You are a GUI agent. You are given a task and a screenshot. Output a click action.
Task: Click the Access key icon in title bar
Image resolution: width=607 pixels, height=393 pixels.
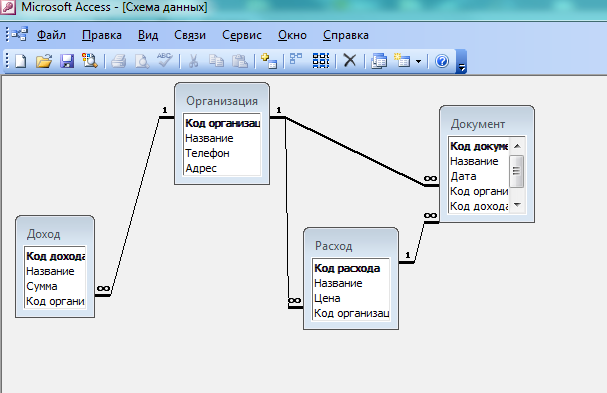tap(8, 7)
